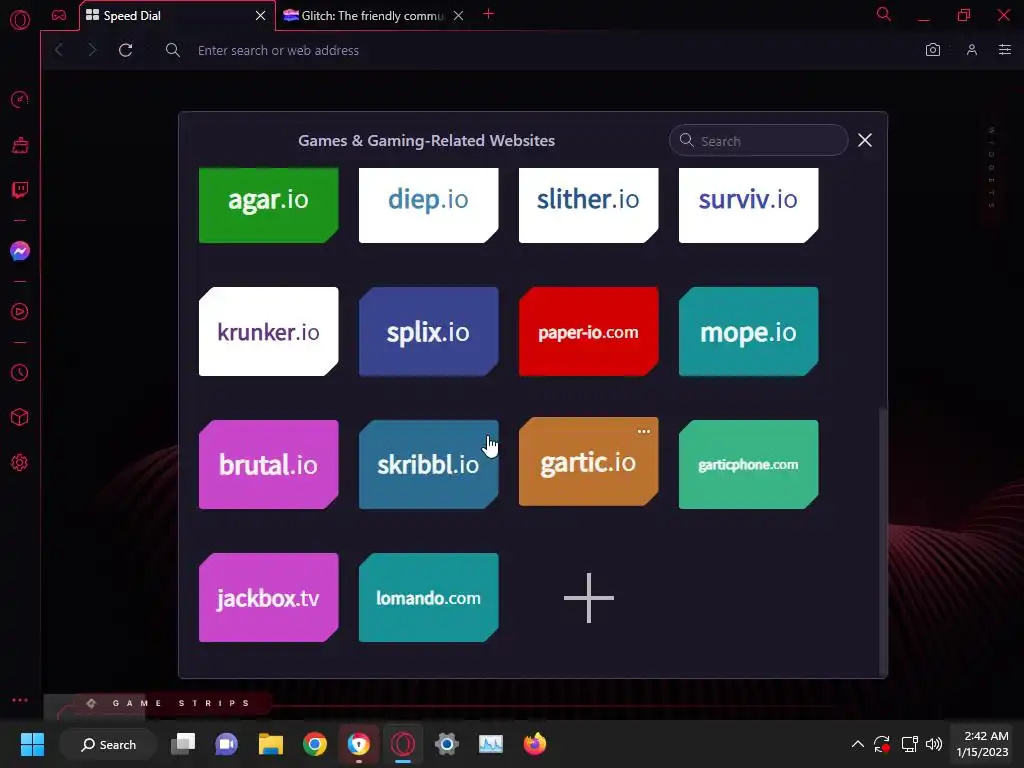1024x768 pixels.
Task: Click the tab search magnifier icon
Action: (x=884, y=14)
